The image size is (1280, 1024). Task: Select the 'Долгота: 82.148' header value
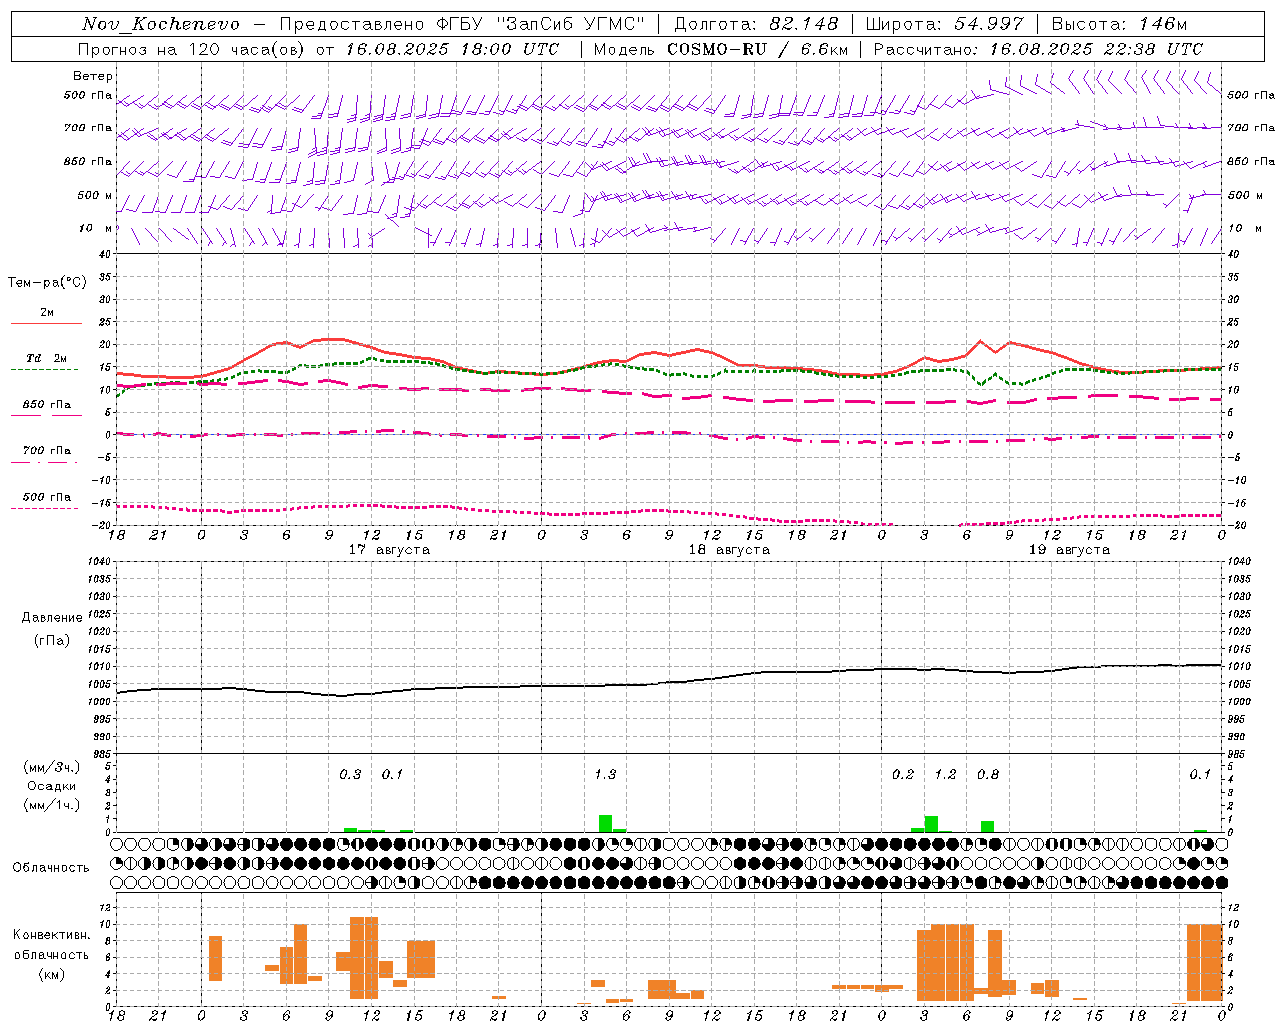[x=756, y=24]
